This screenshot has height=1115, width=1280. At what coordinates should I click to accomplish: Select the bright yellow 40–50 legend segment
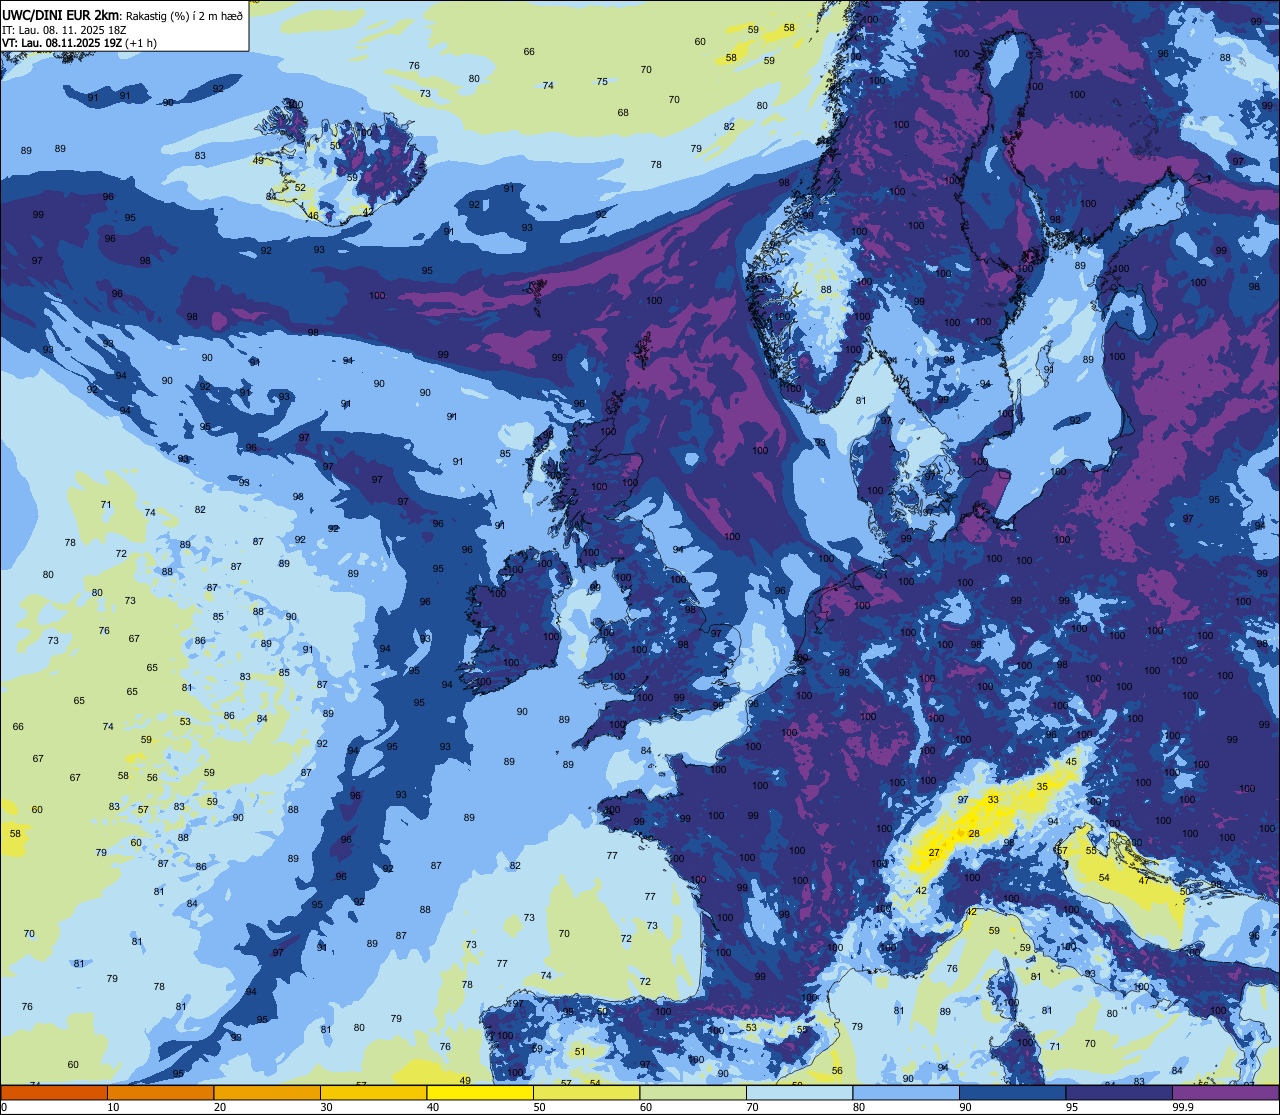pyautogui.click(x=480, y=1092)
